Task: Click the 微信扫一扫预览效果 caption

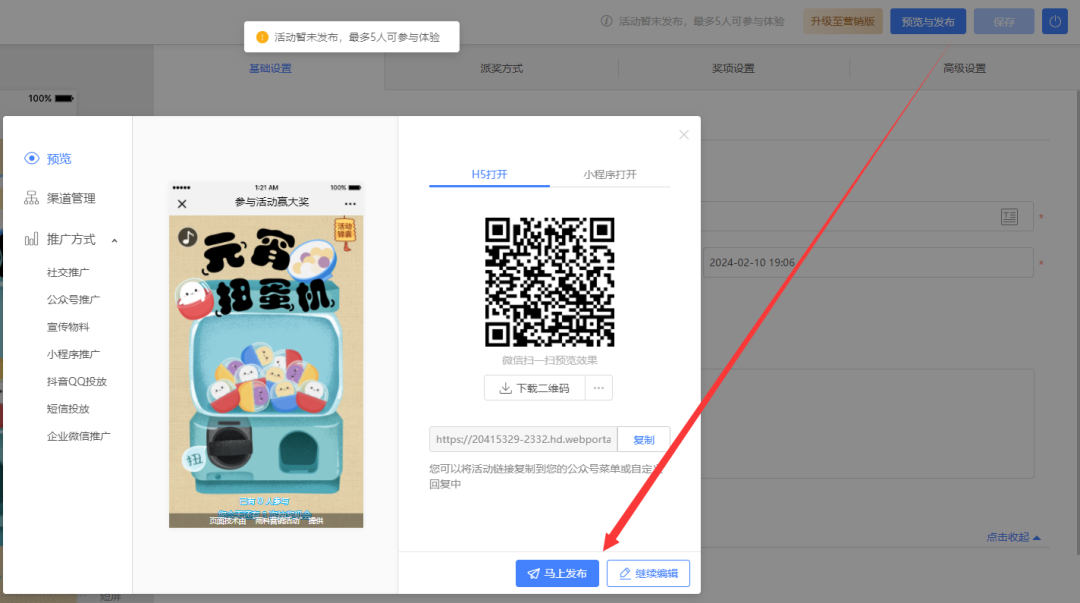Action: [549, 360]
